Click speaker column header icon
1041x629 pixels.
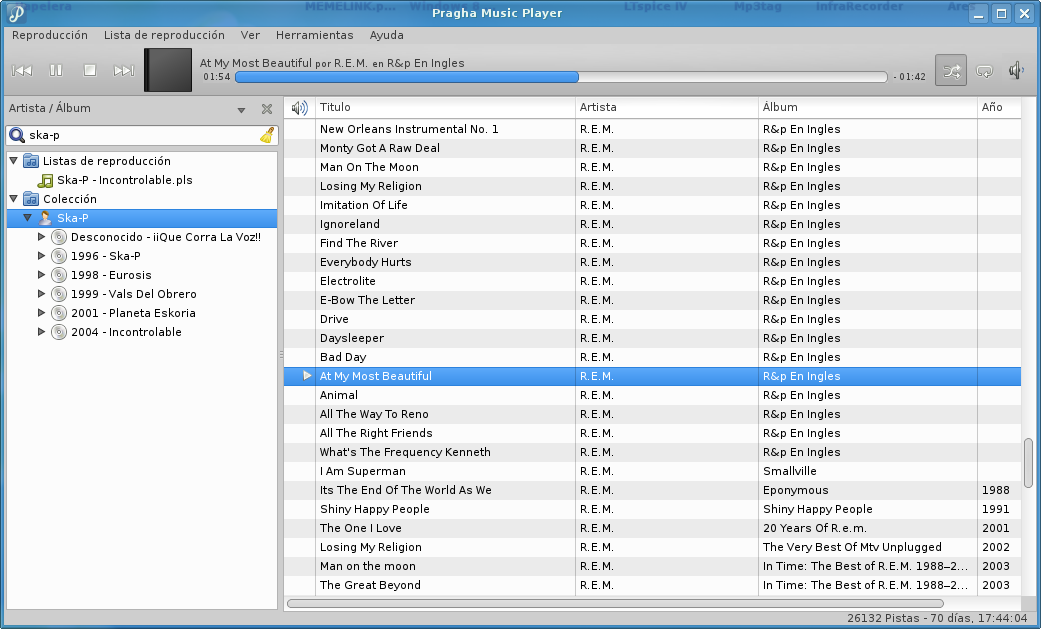point(299,108)
